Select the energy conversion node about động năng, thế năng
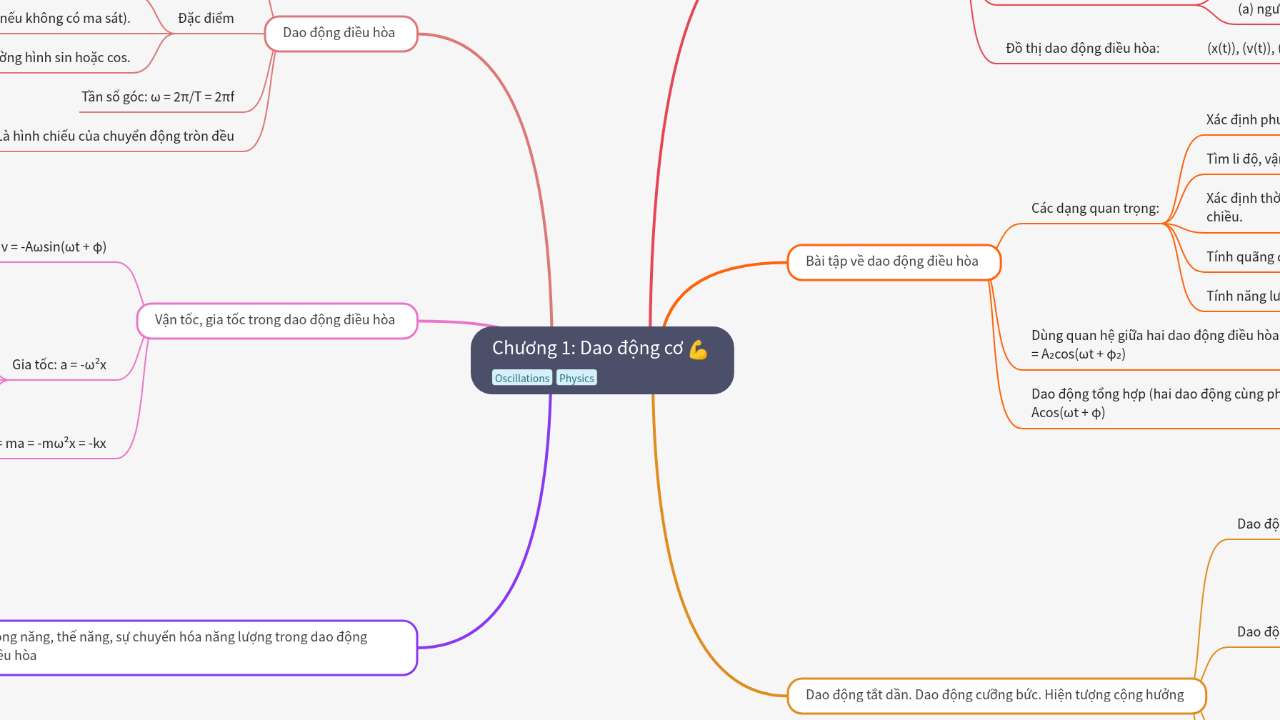 pyautogui.click(x=200, y=647)
